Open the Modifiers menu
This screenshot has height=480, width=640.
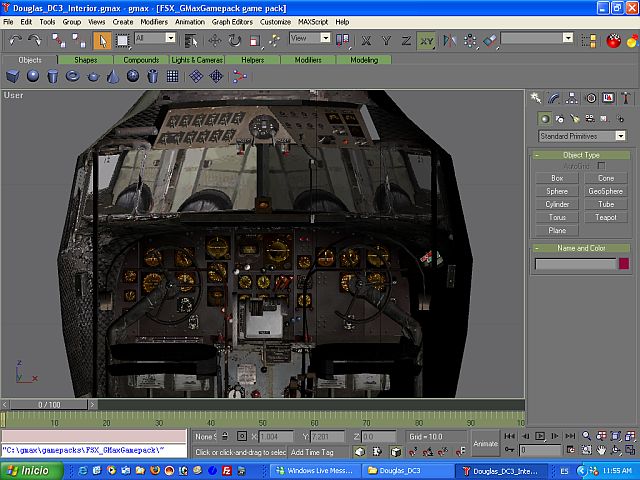tap(154, 21)
